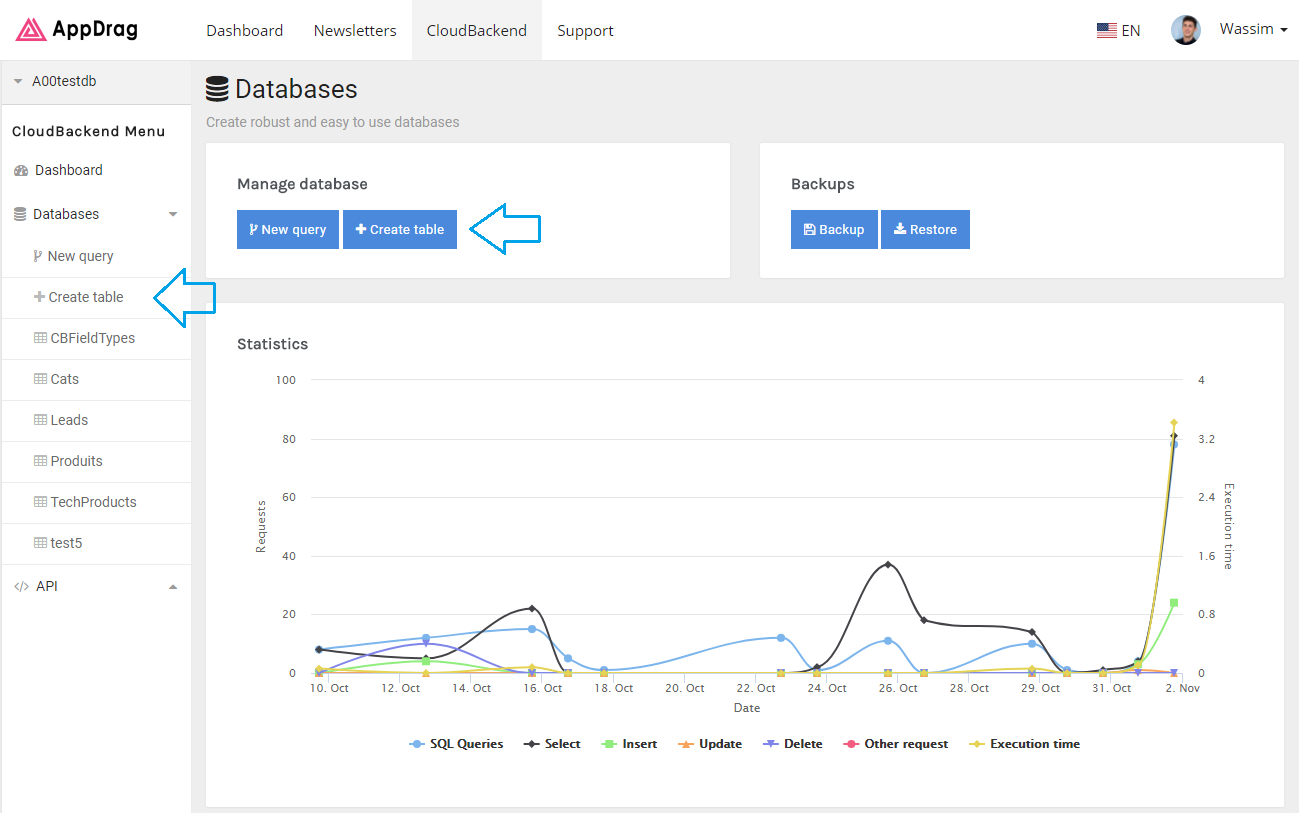1299x813 pixels.
Task: Toggle the Update series in legend
Action: point(710,744)
